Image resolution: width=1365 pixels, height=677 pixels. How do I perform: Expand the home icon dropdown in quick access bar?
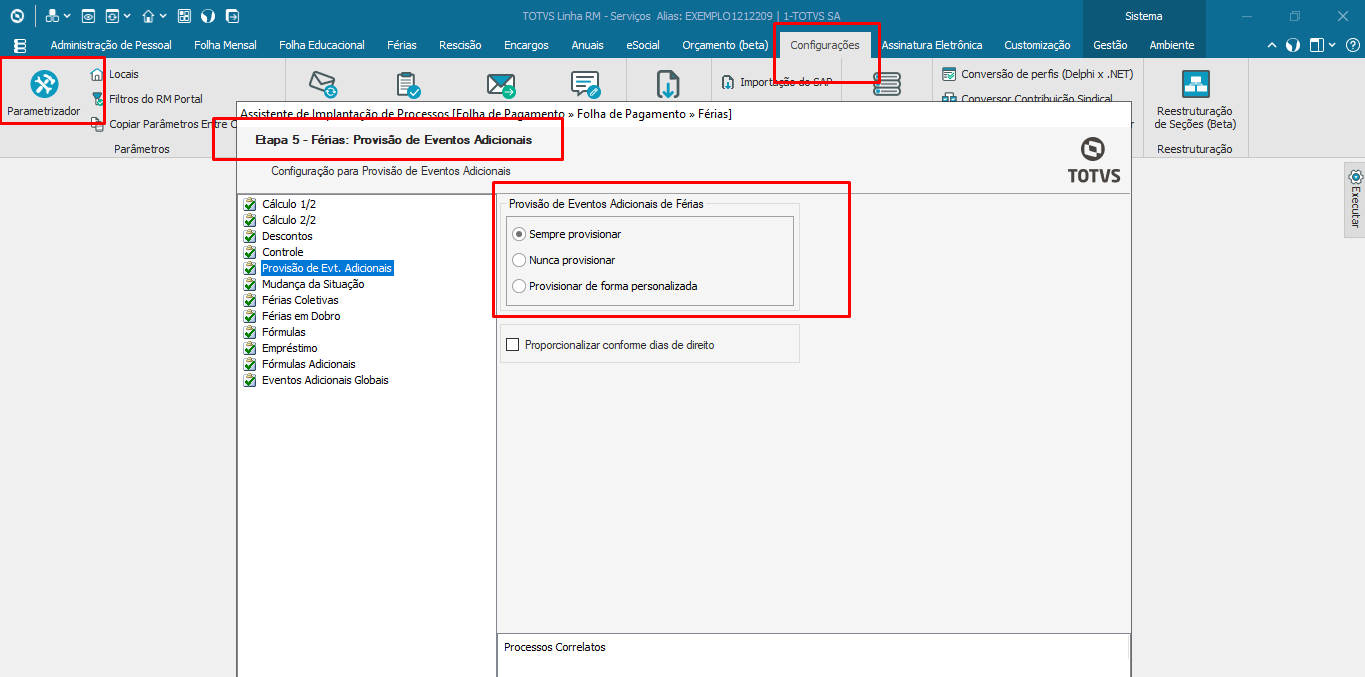(x=163, y=16)
